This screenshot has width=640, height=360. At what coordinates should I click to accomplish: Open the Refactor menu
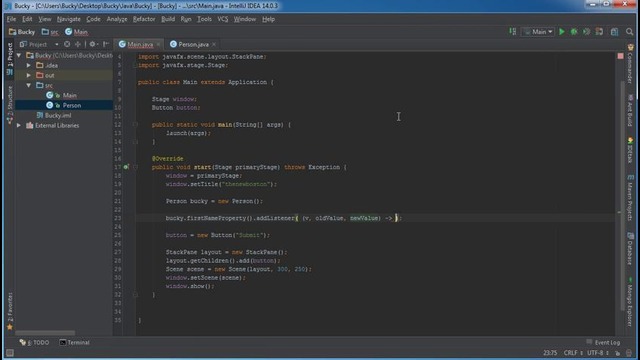pyautogui.click(x=144, y=19)
